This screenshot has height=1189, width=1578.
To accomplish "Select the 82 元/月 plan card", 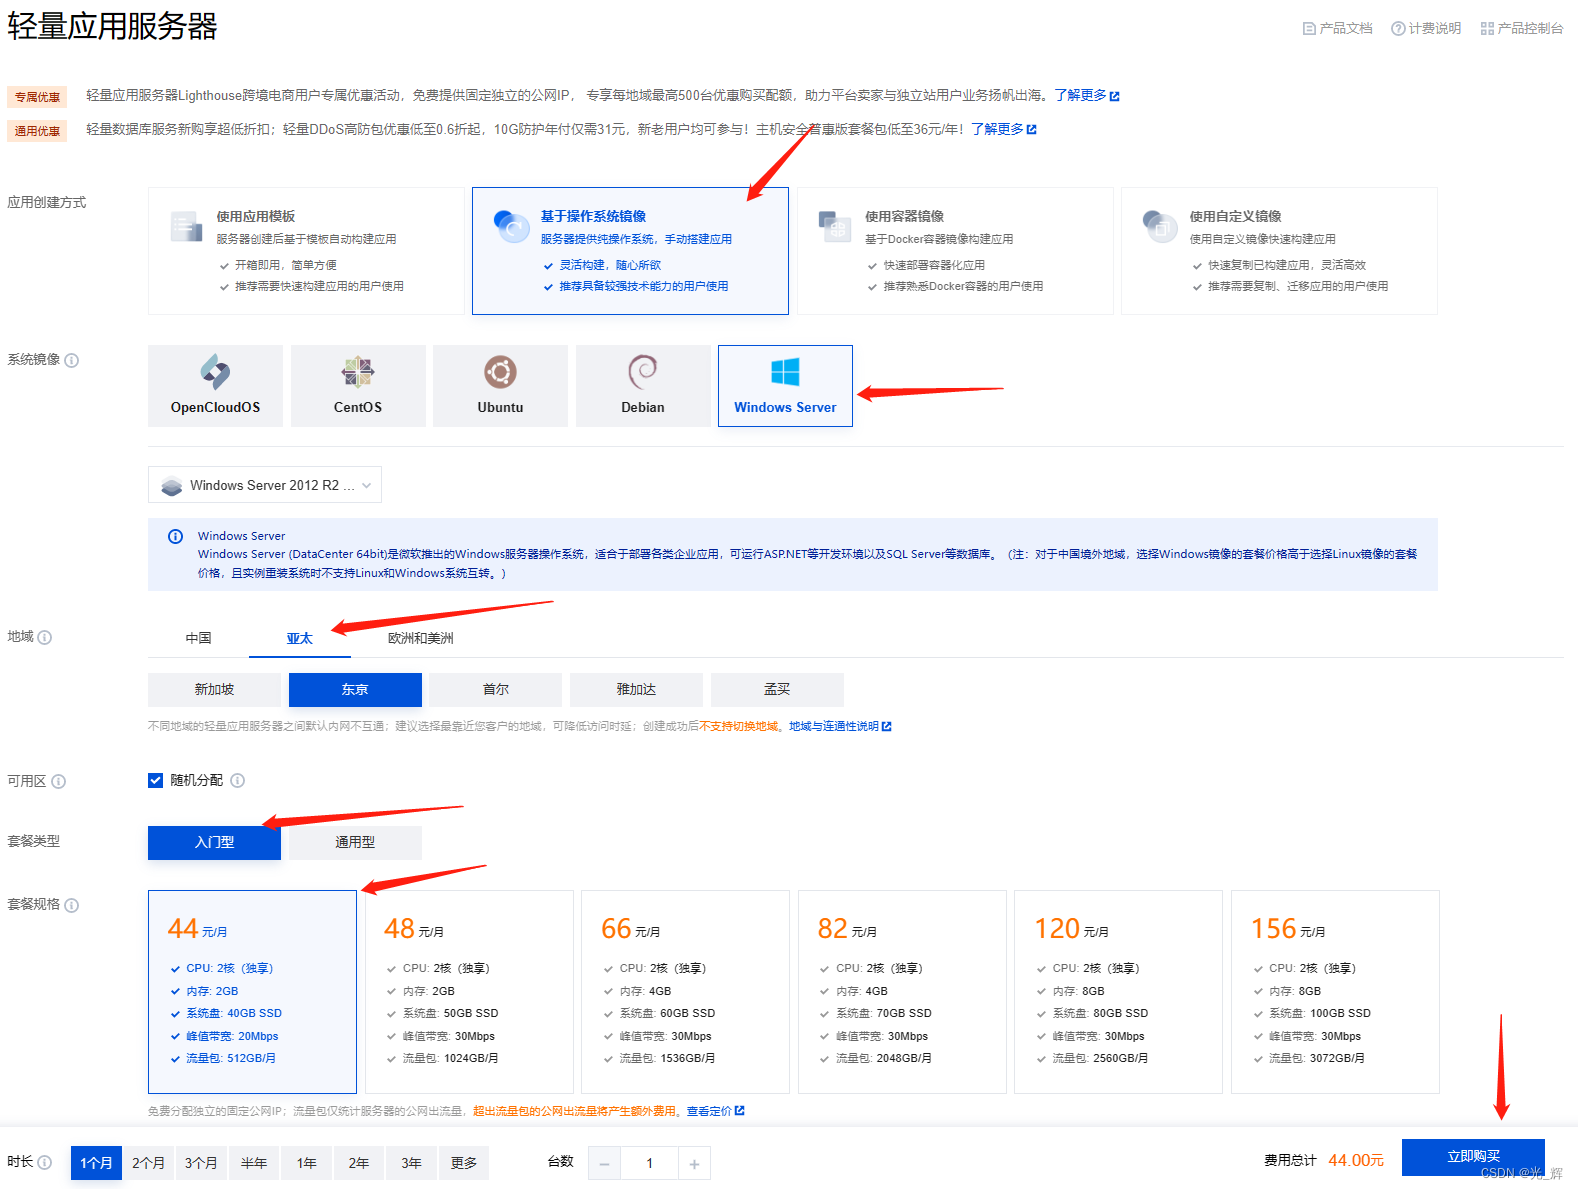I will pos(902,992).
